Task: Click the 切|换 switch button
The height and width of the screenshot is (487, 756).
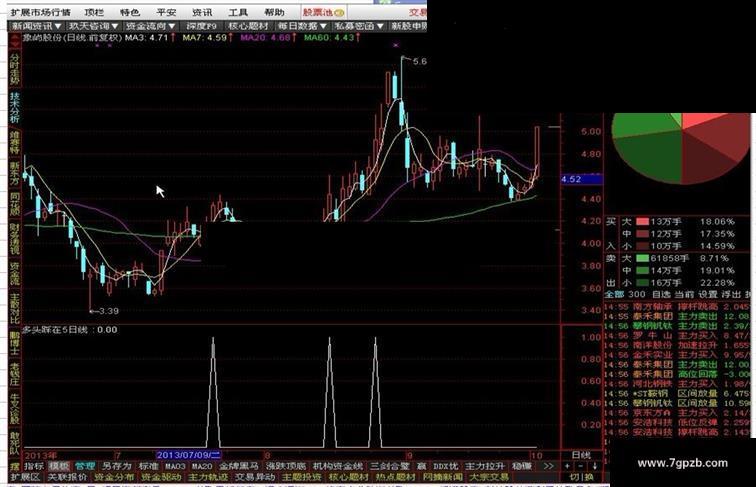Action: click(582, 477)
